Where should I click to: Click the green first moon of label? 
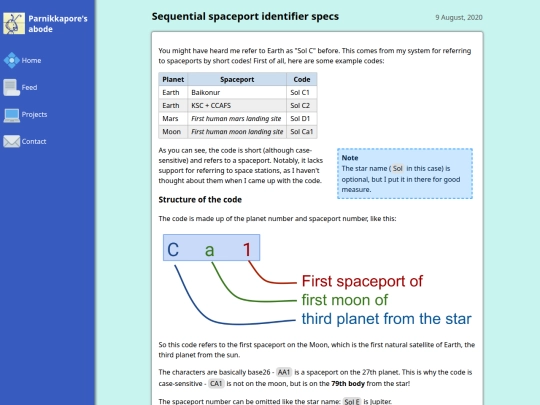(x=345, y=300)
